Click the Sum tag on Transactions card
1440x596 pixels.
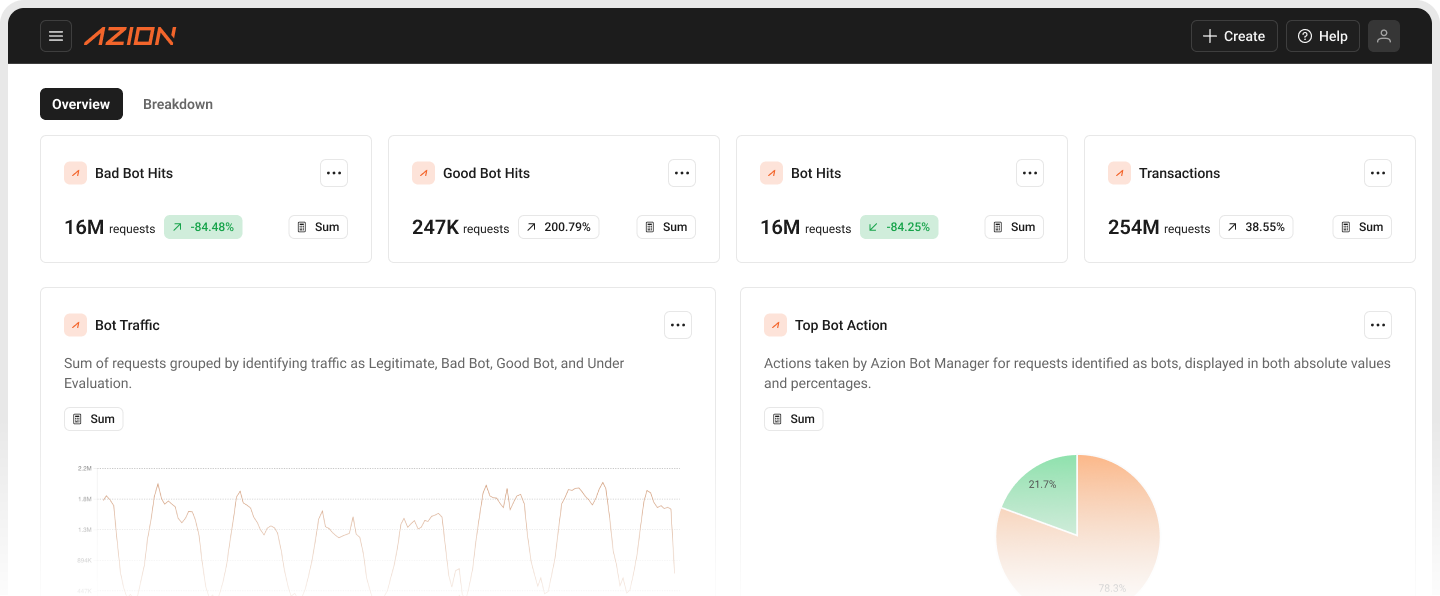pyautogui.click(x=1362, y=227)
